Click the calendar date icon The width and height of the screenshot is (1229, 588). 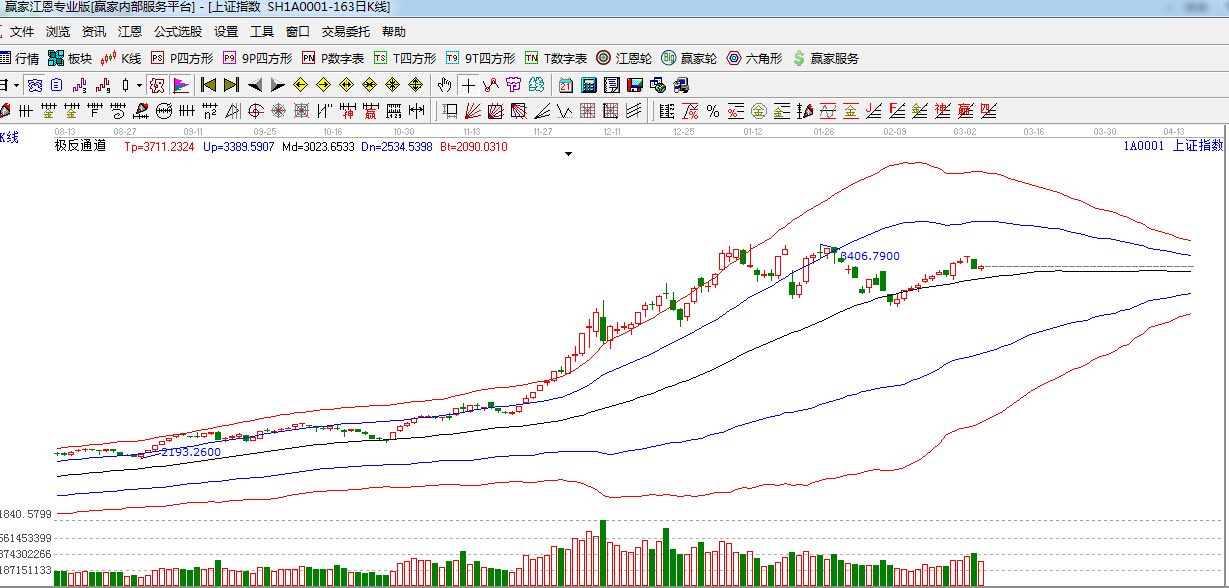(x=566, y=84)
